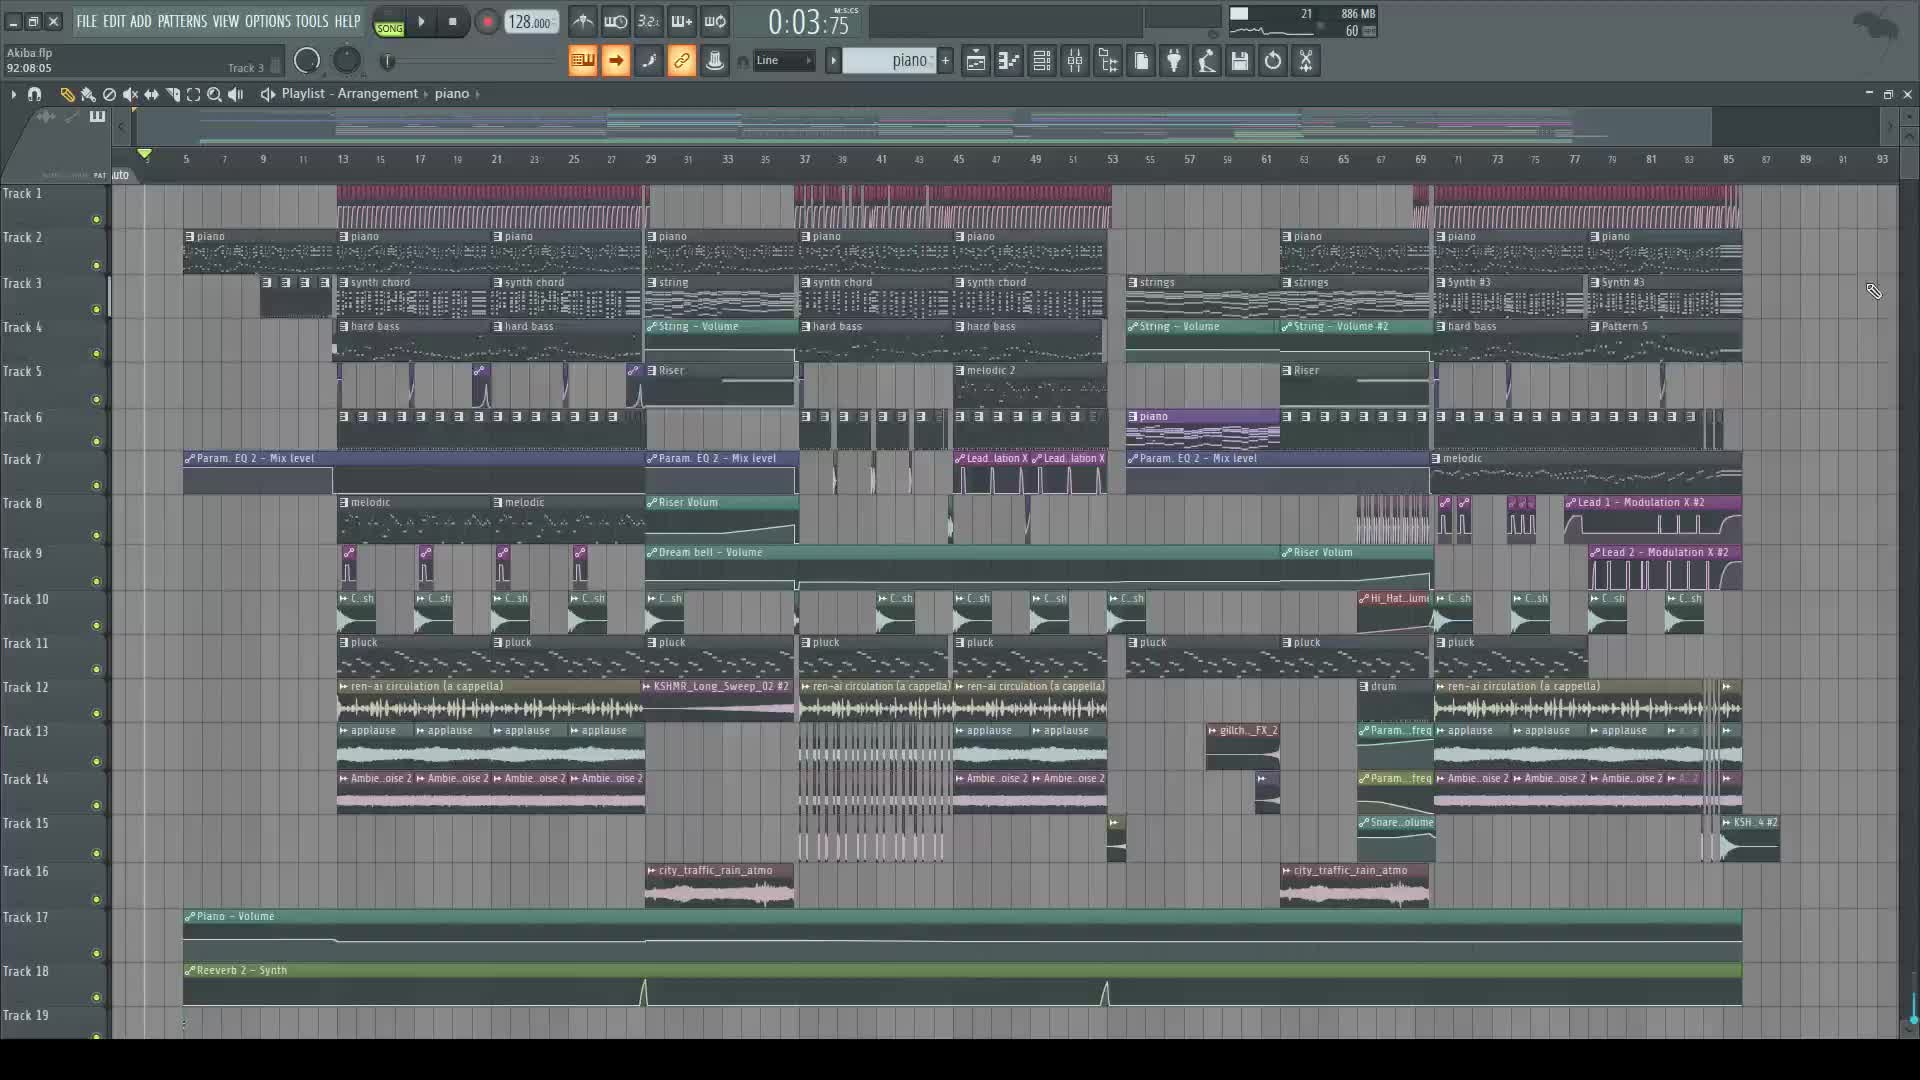Open the Piano roll icon in the toolbar
This screenshot has height=1080, width=1920.
pyautogui.click(x=1009, y=60)
